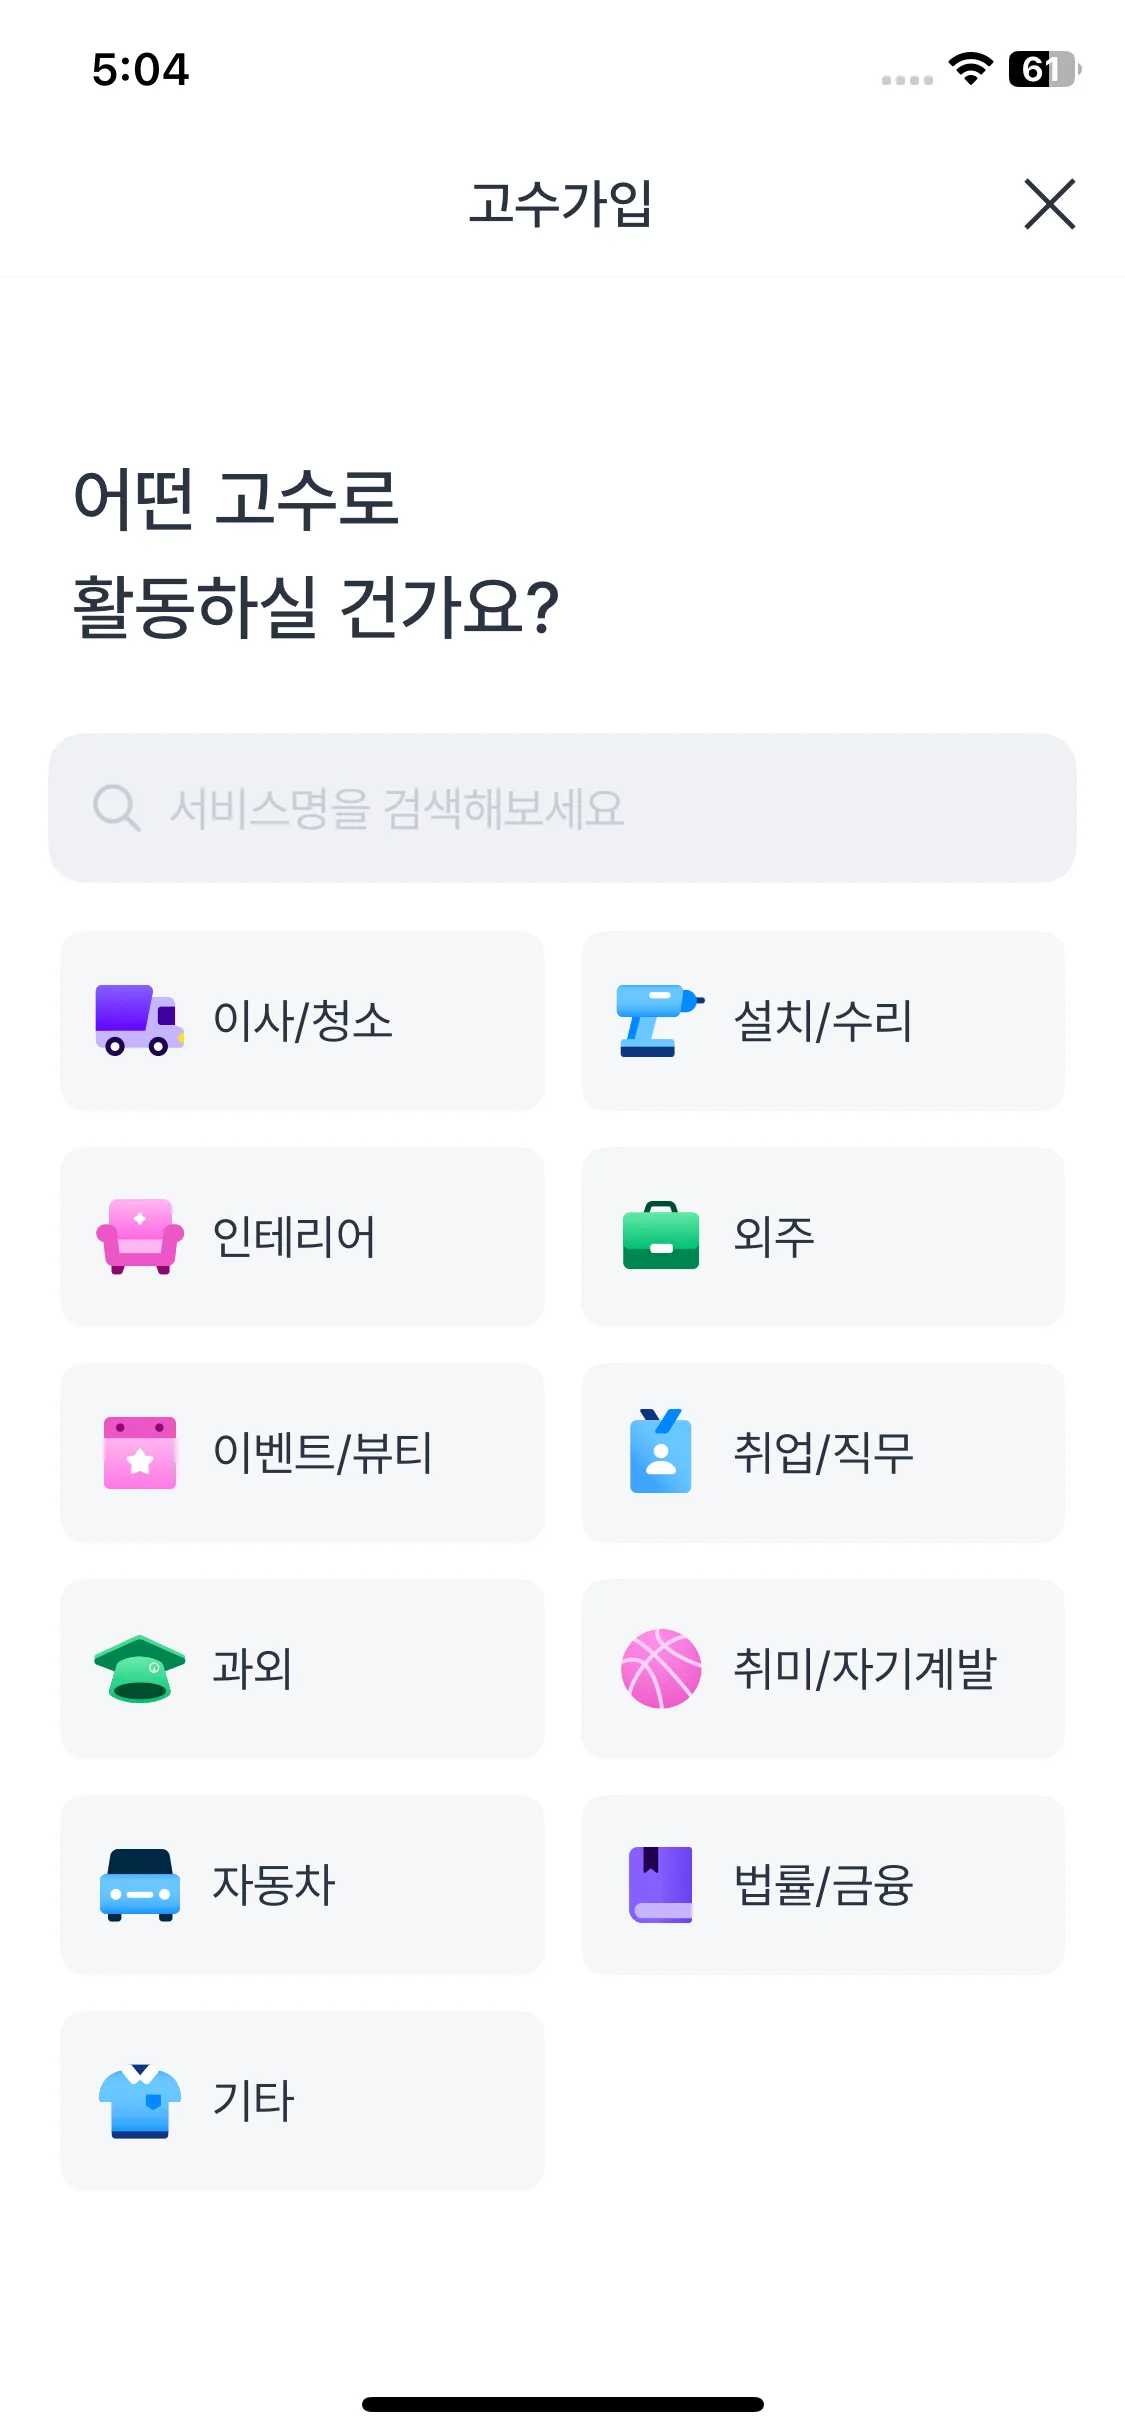
Task: Tap the Wi-Fi status bar icon
Action: click(970, 68)
